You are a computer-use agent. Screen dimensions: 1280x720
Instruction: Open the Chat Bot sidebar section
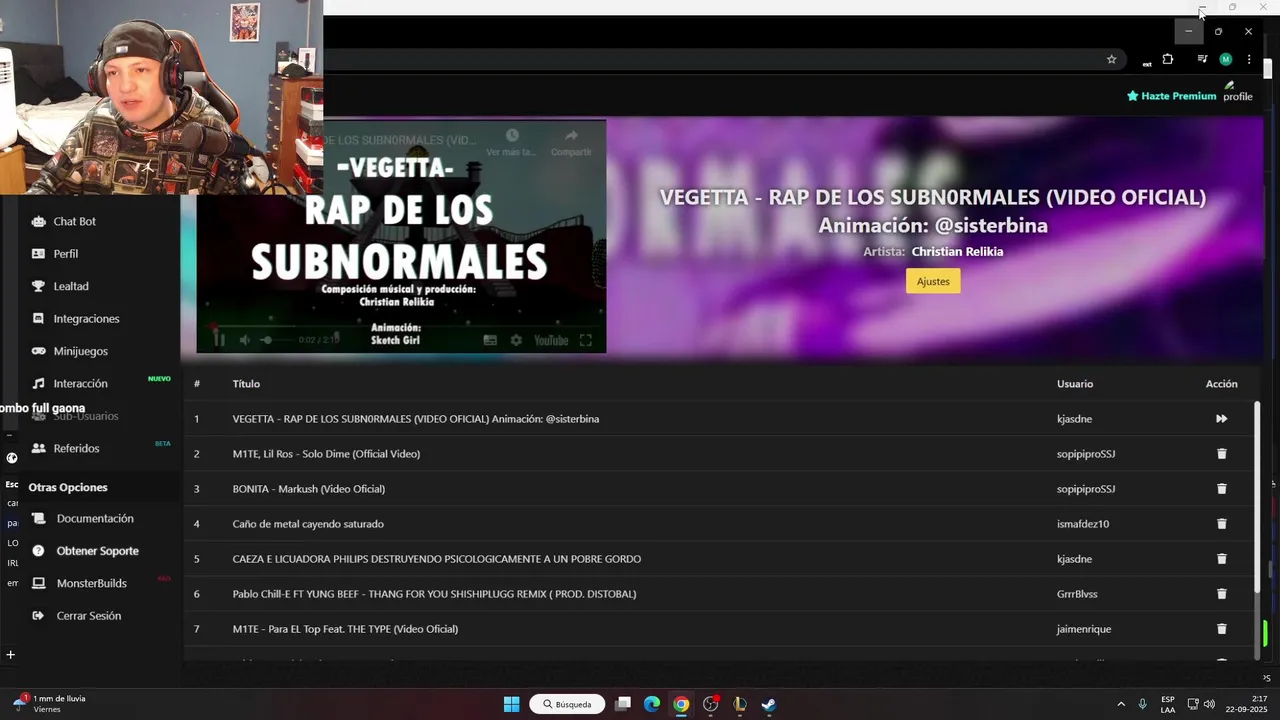(x=75, y=221)
